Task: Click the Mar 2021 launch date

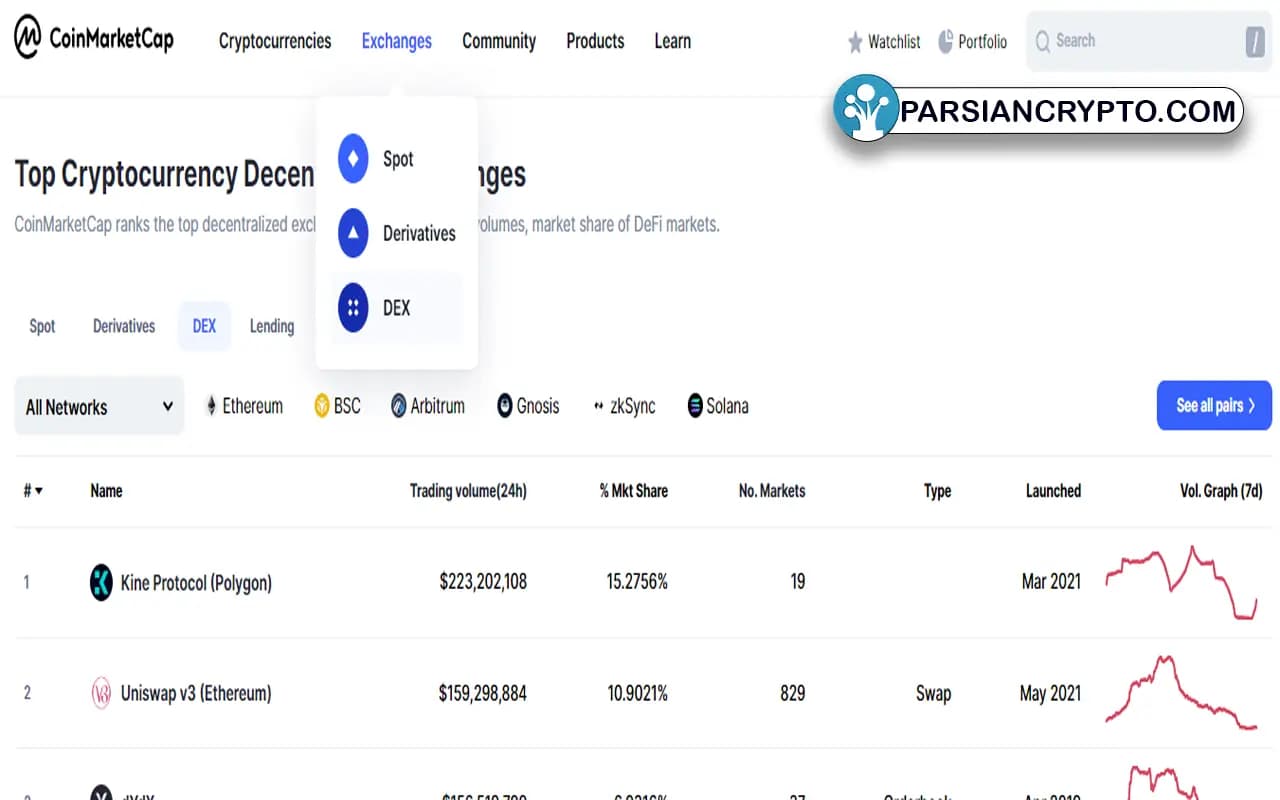Action: pos(1051,582)
